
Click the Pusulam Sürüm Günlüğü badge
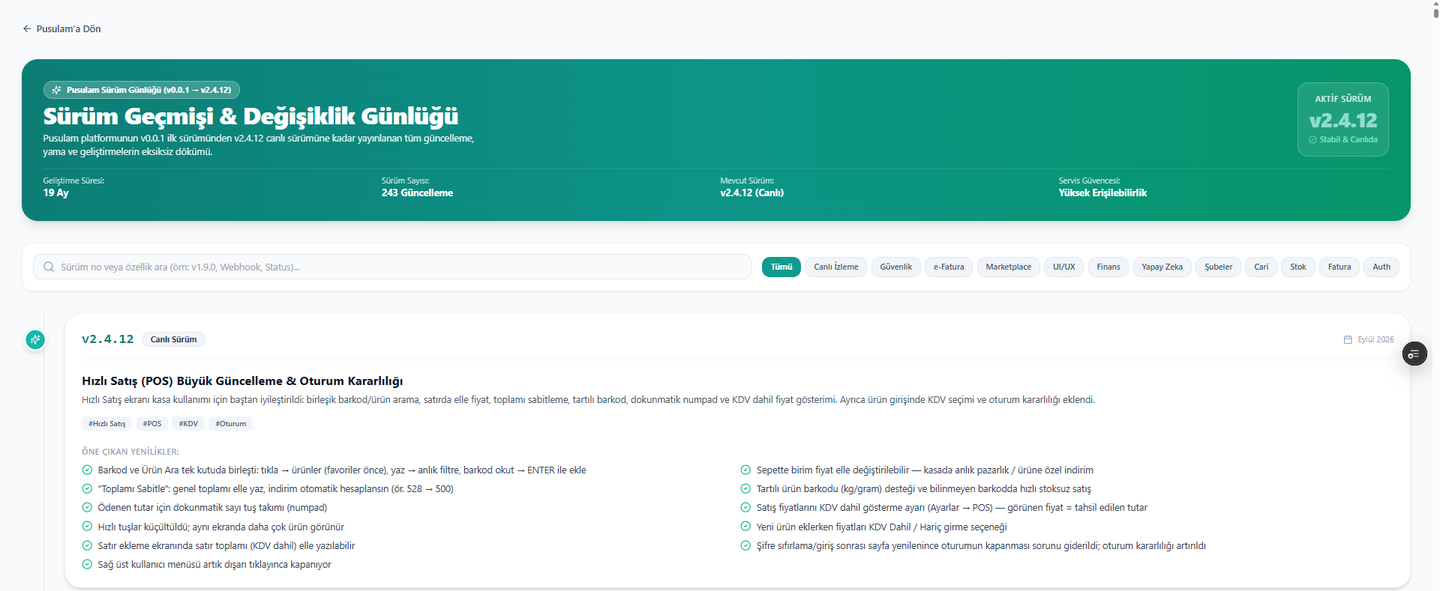point(141,90)
